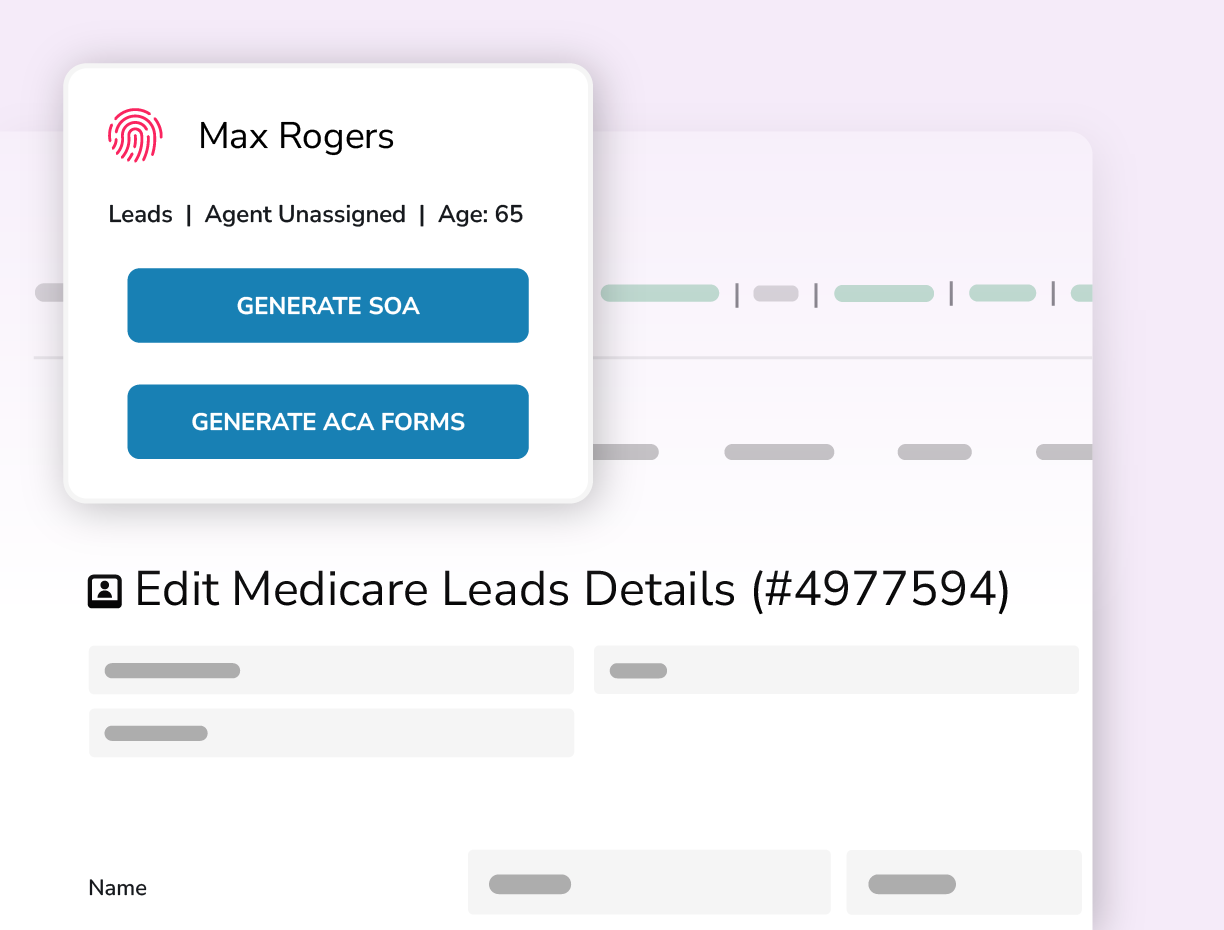Click the top-right input field under the heading

[x=836, y=670]
